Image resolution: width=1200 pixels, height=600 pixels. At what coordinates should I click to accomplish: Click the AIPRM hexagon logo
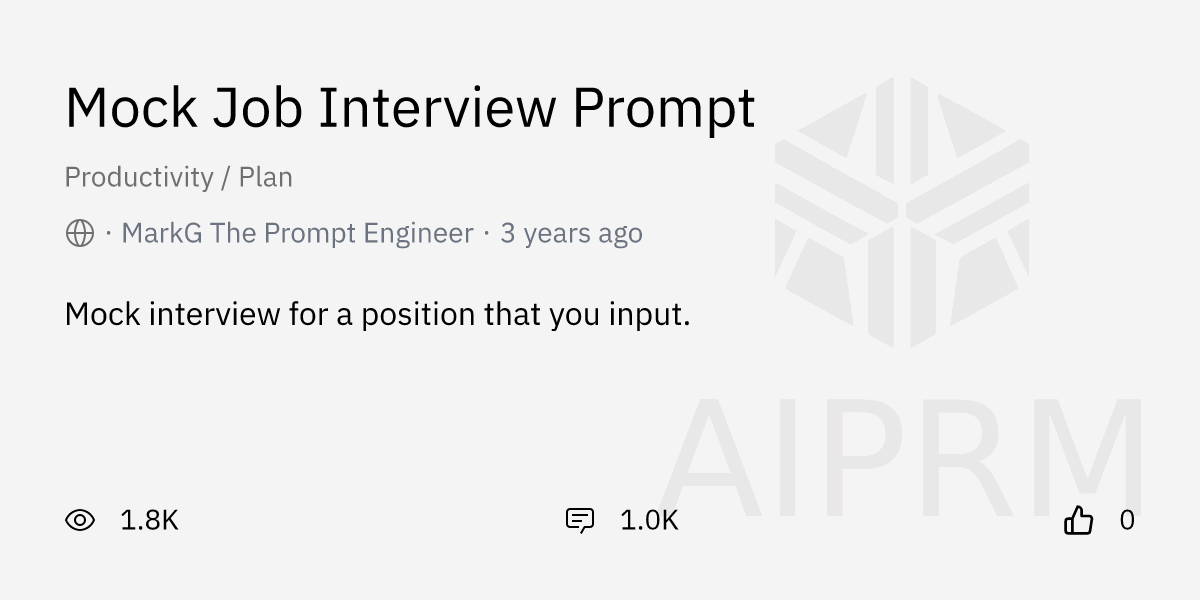(x=902, y=212)
